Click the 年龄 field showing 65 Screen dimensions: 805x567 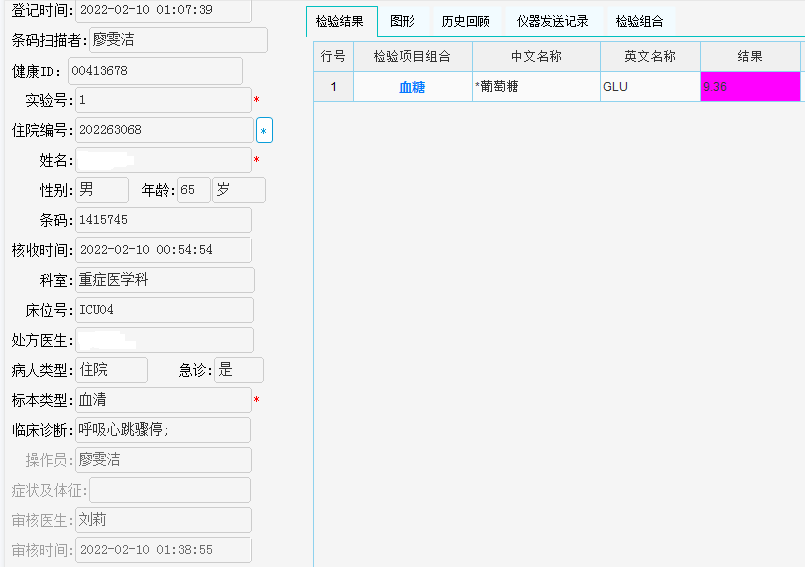[194, 190]
